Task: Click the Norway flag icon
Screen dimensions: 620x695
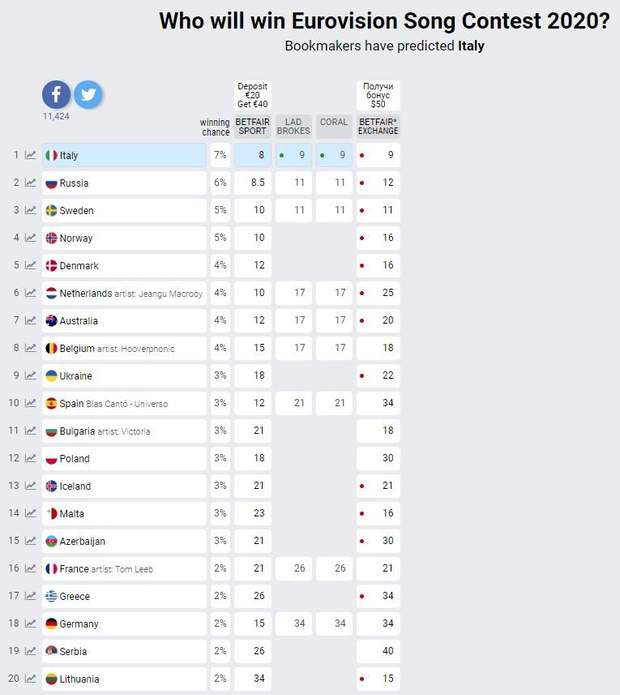Action: (x=51, y=238)
